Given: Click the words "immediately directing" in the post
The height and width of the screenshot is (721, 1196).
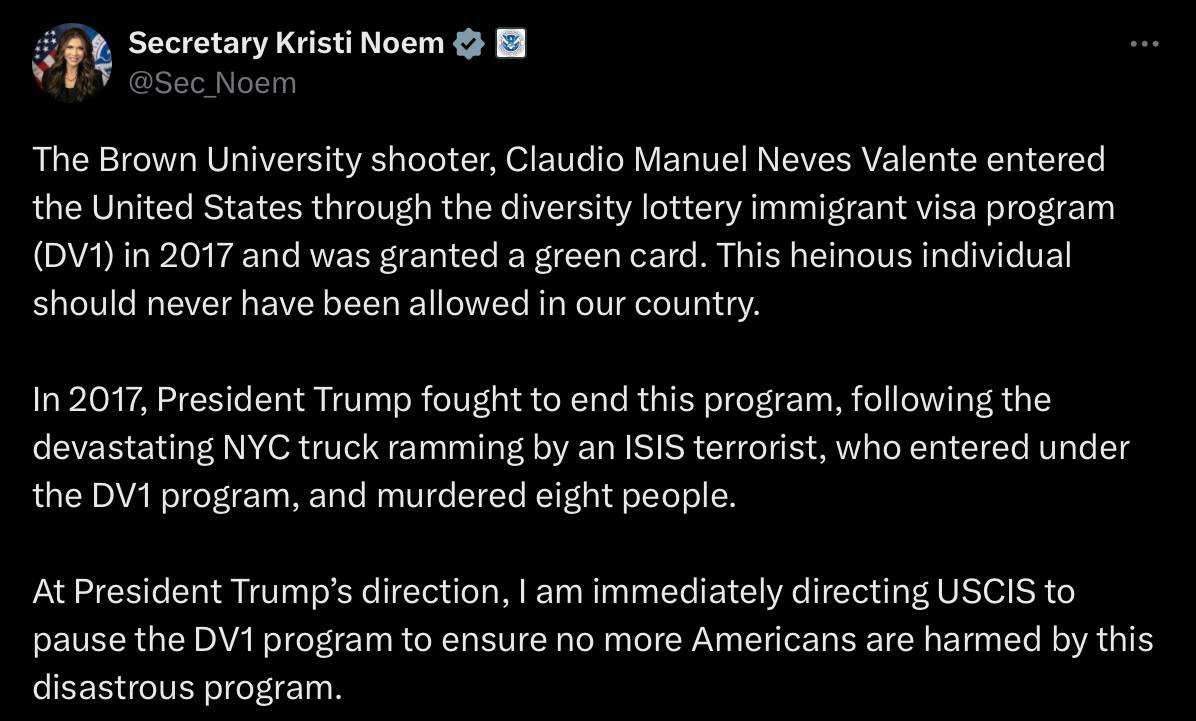Looking at the screenshot, I should (x=759, y=591).
